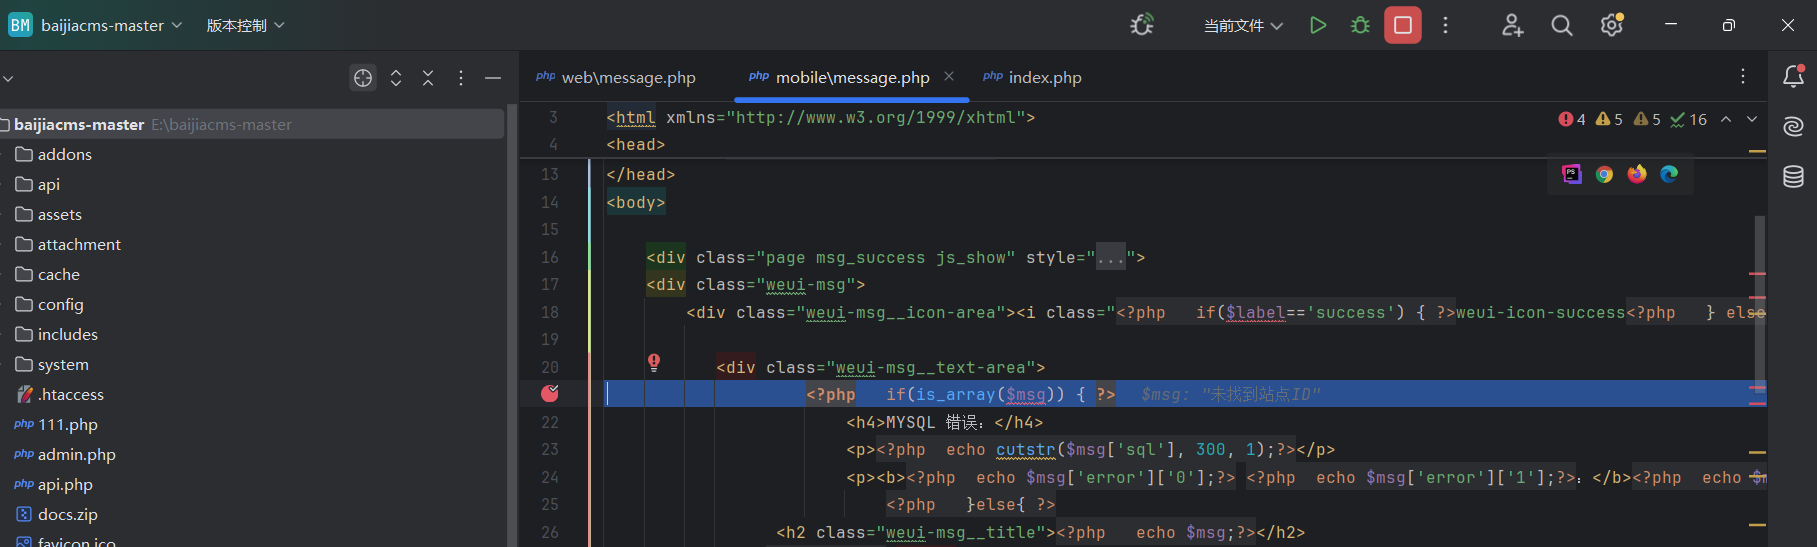Click the weak warnings count 5
The image size is (1817, 547).
[x=1647, y=119]
